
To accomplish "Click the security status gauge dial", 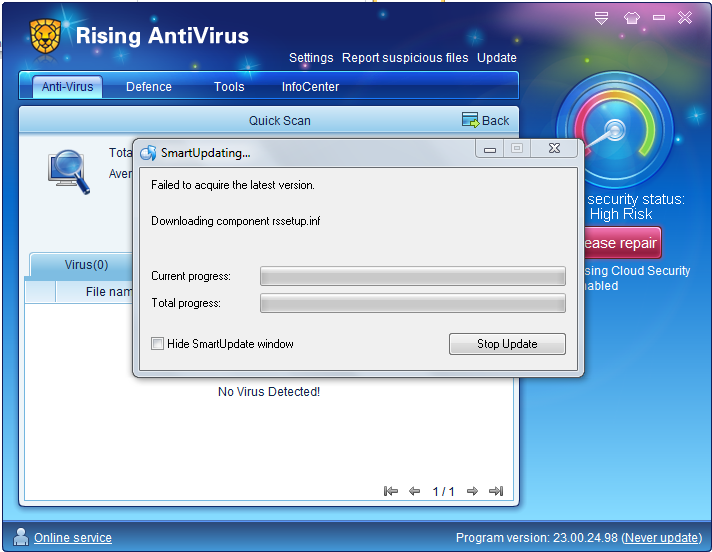I will (615, 130).
